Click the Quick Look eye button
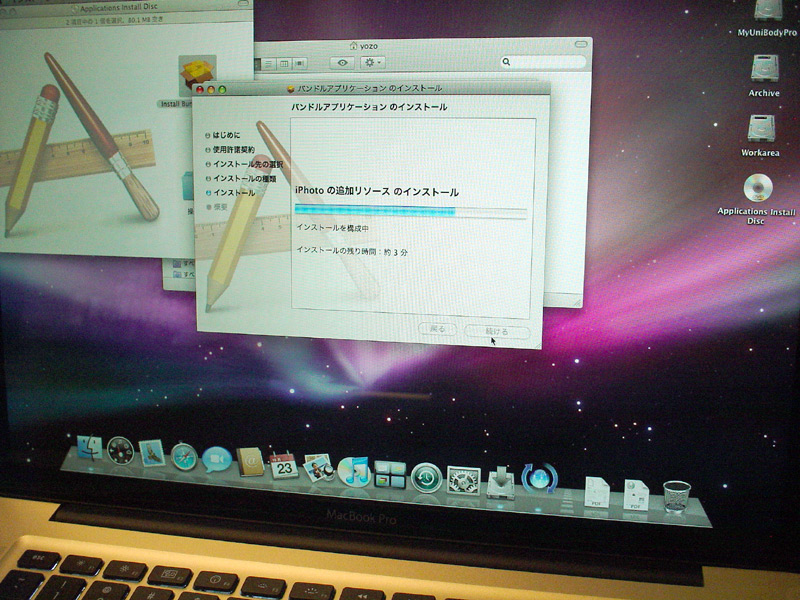The image size is (800, 600). (342, 63)
